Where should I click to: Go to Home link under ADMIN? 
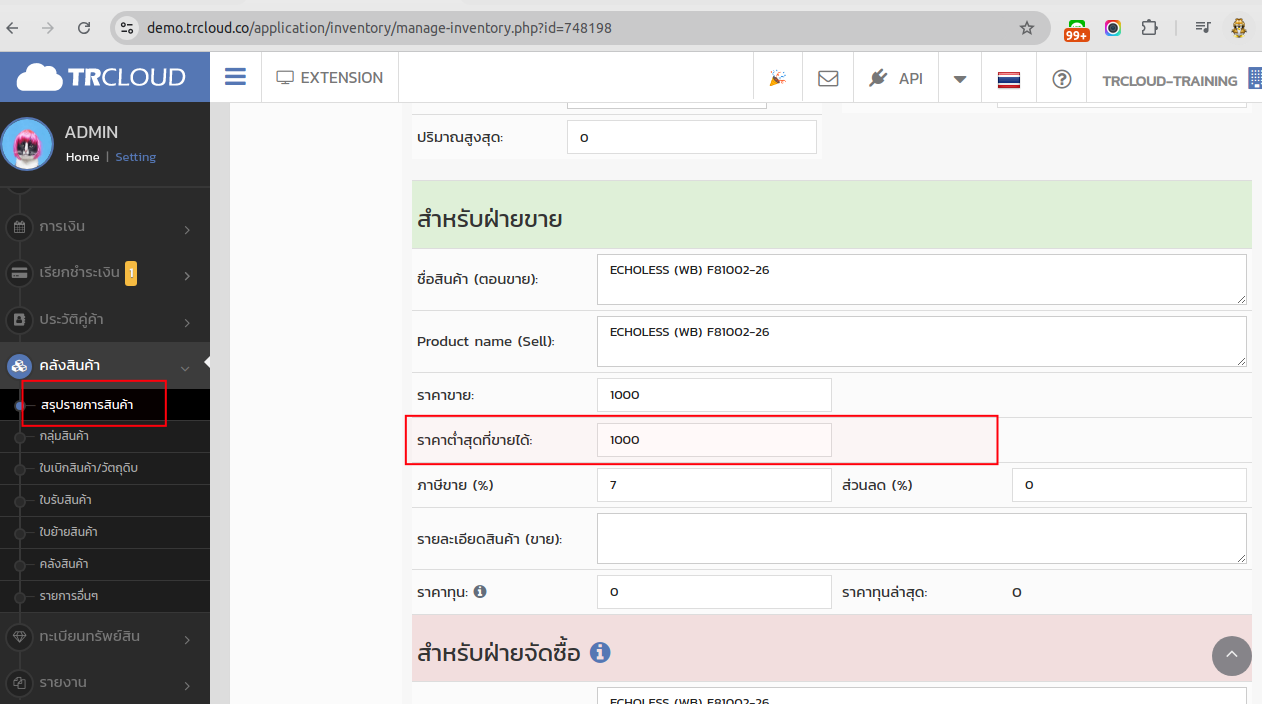pyautogui.click(x=83, y=157)
